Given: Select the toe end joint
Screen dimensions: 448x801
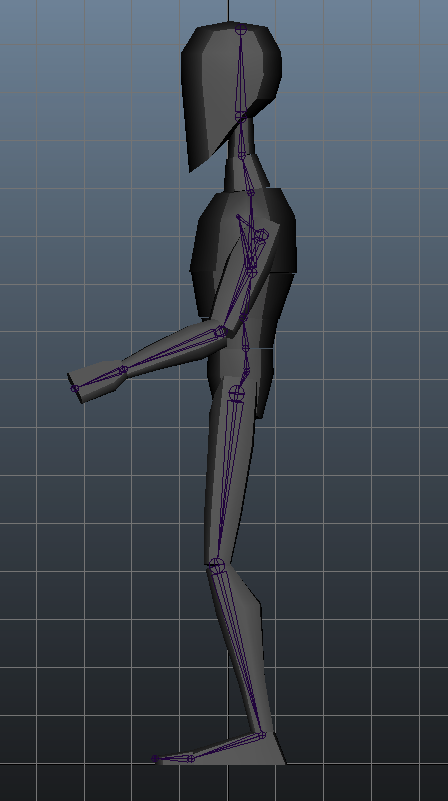Looking at the screenshot, I should 155,759.
